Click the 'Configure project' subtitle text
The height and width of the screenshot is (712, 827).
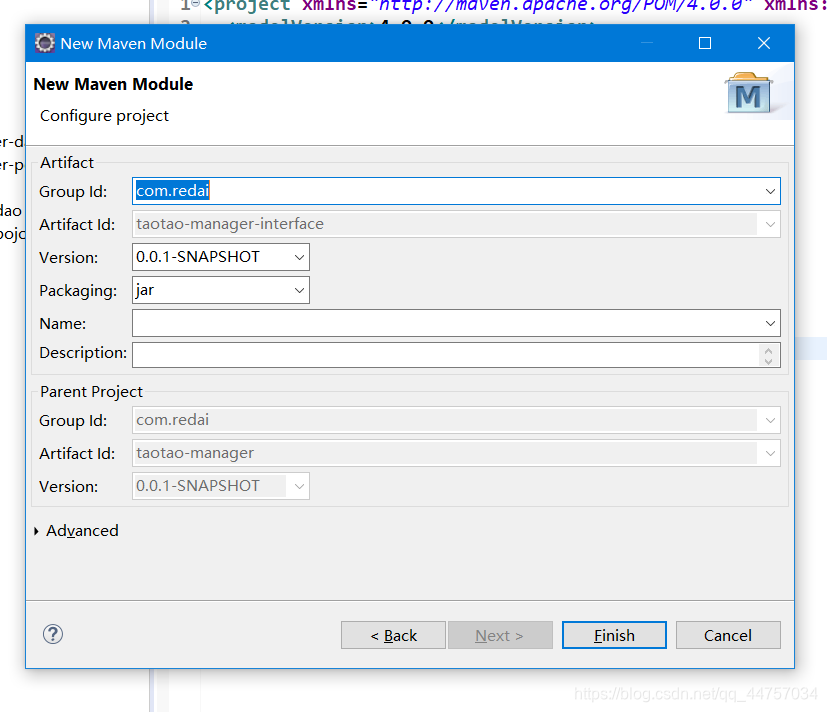point(104,116)
